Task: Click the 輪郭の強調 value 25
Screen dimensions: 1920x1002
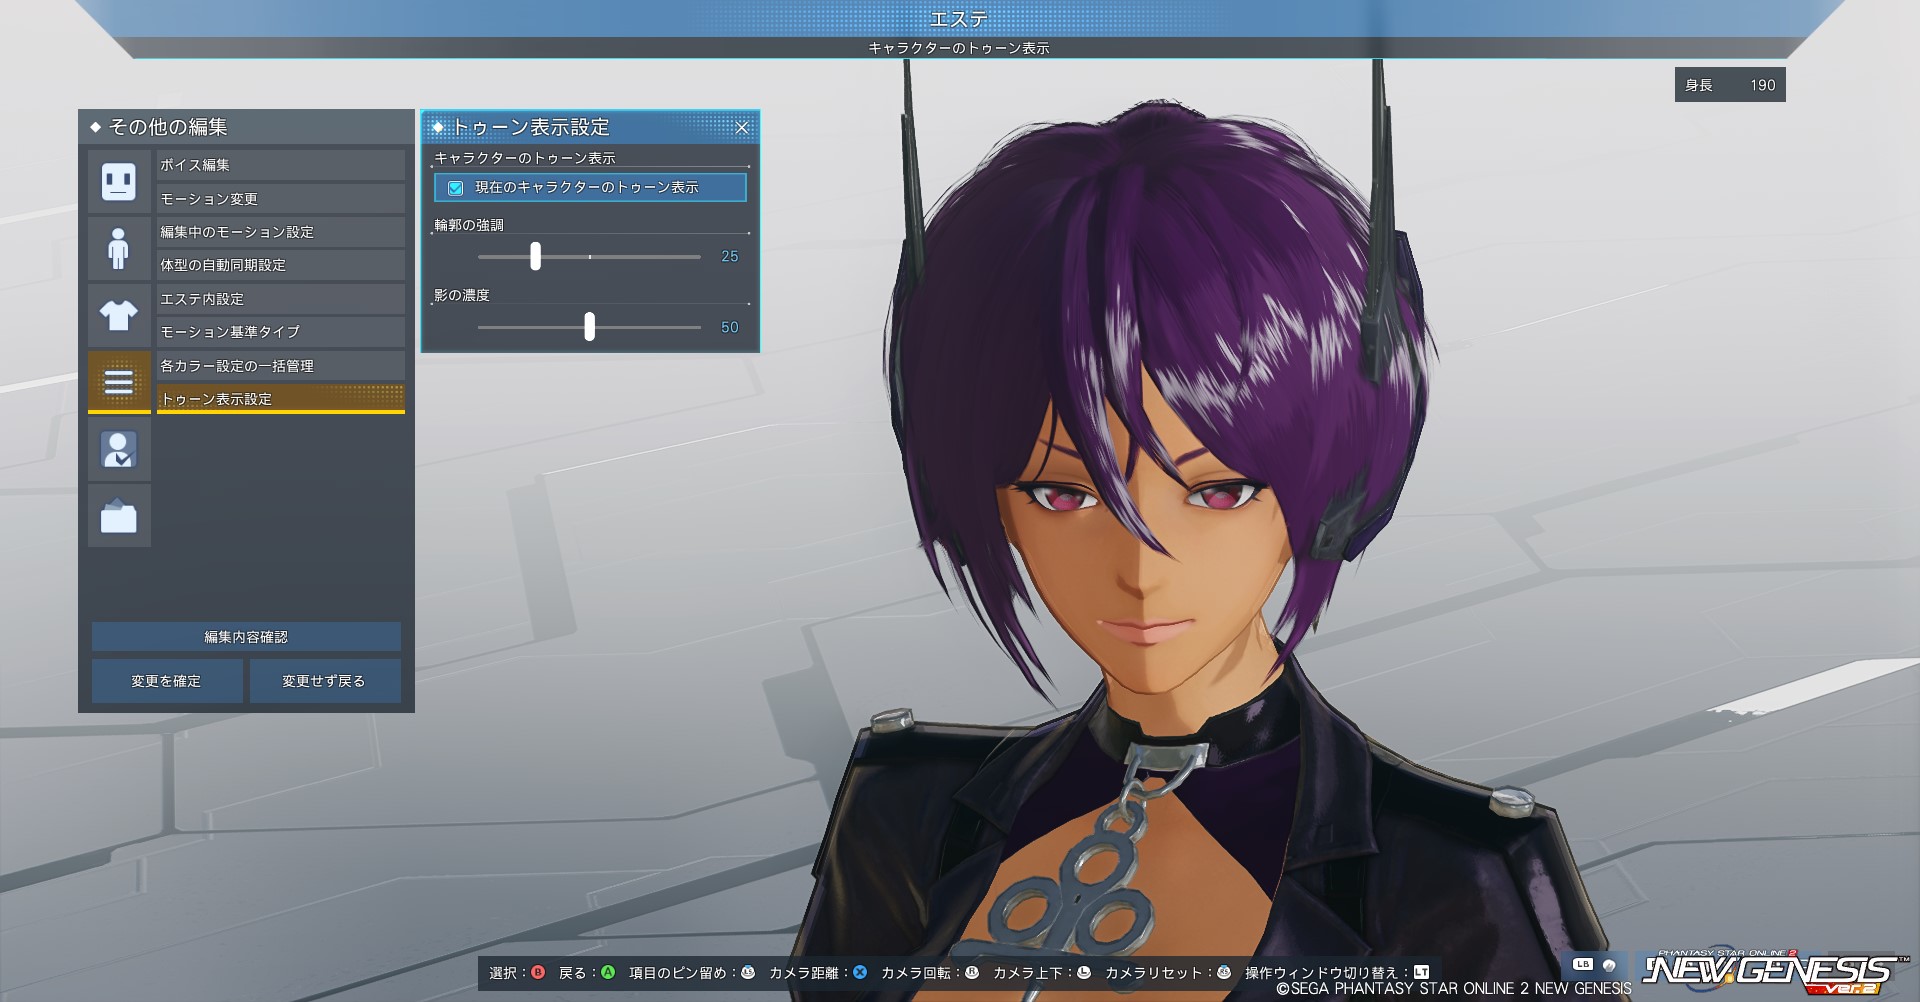Action: (x=730, y=257)
